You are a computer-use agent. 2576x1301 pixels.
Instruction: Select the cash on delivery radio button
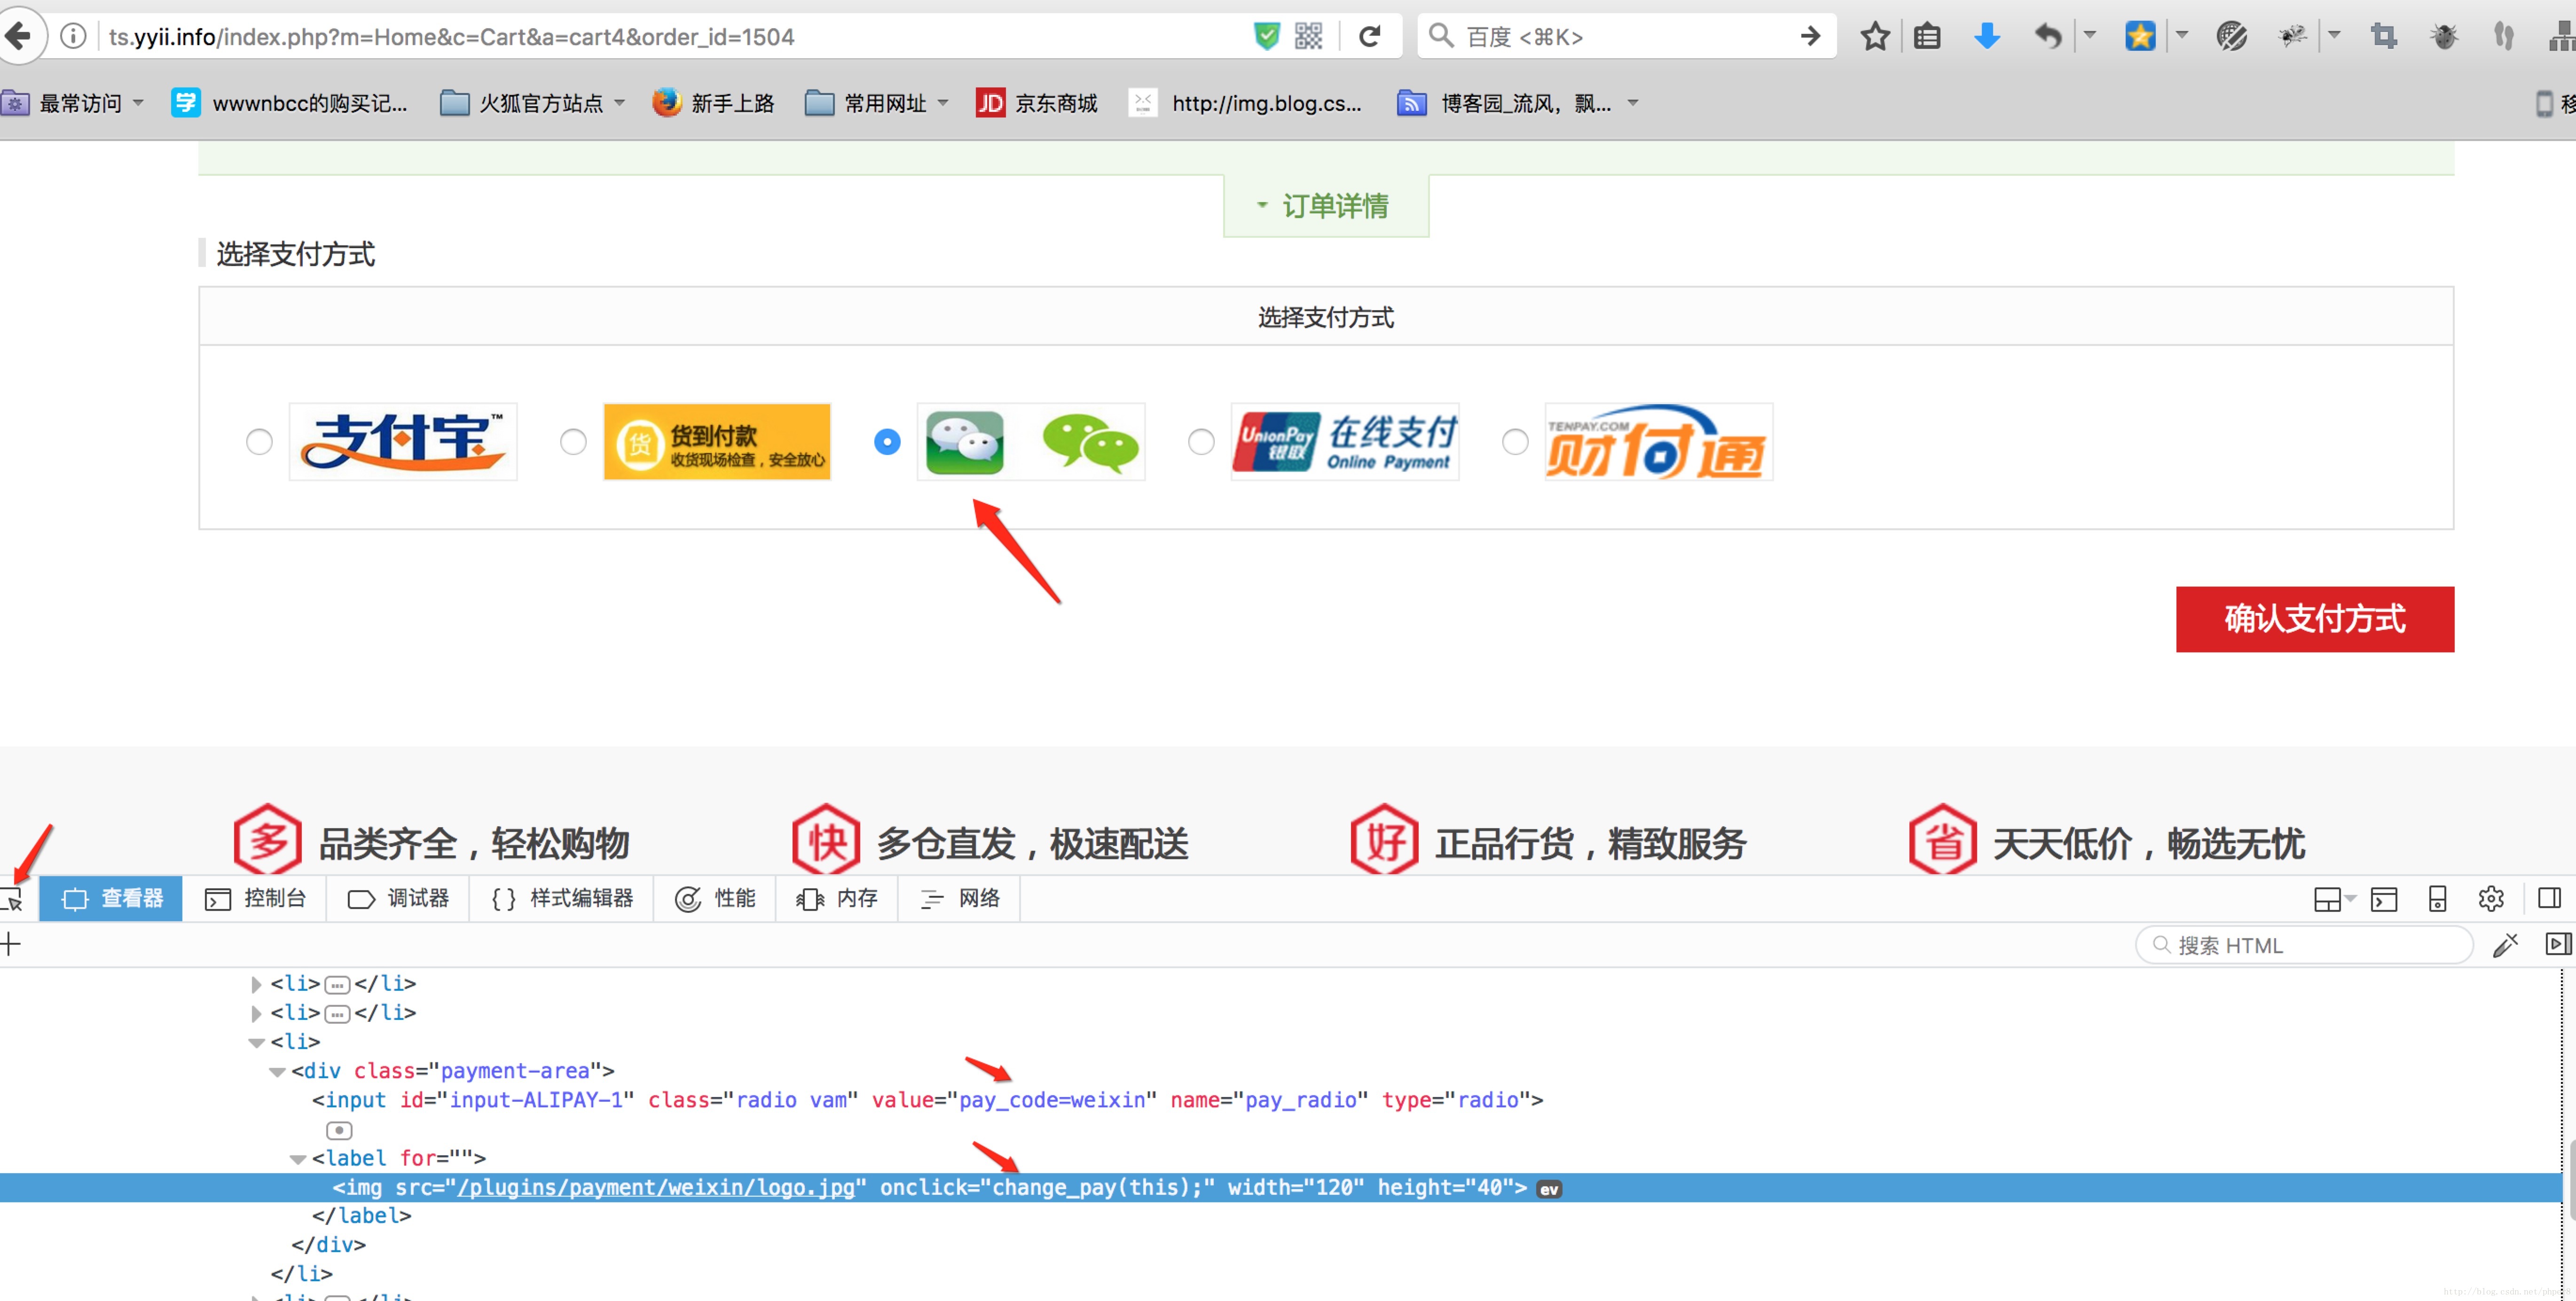coord(573,441)
